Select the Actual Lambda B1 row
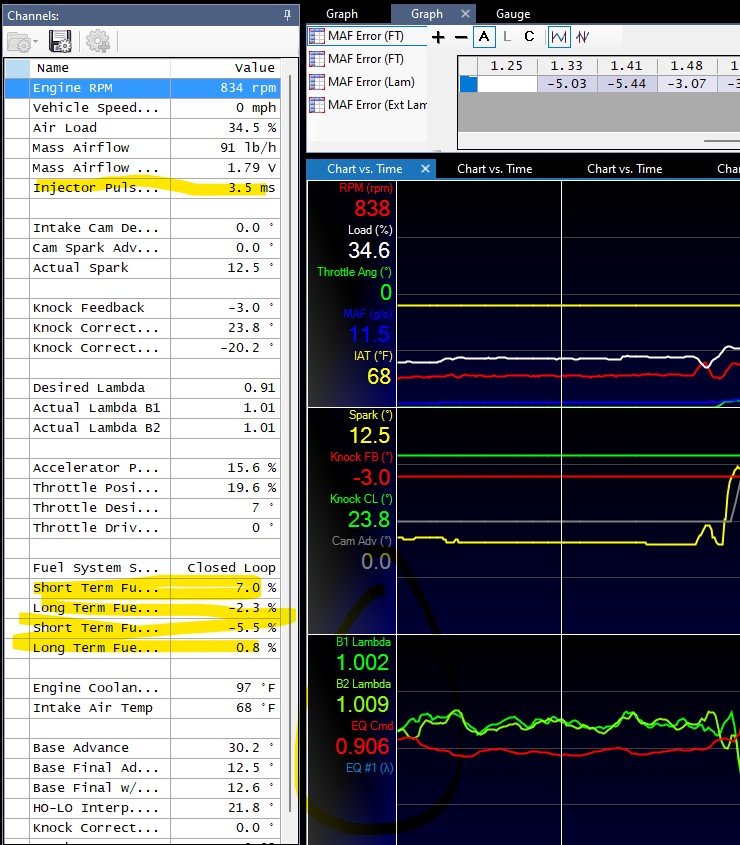 click(143, 408)
